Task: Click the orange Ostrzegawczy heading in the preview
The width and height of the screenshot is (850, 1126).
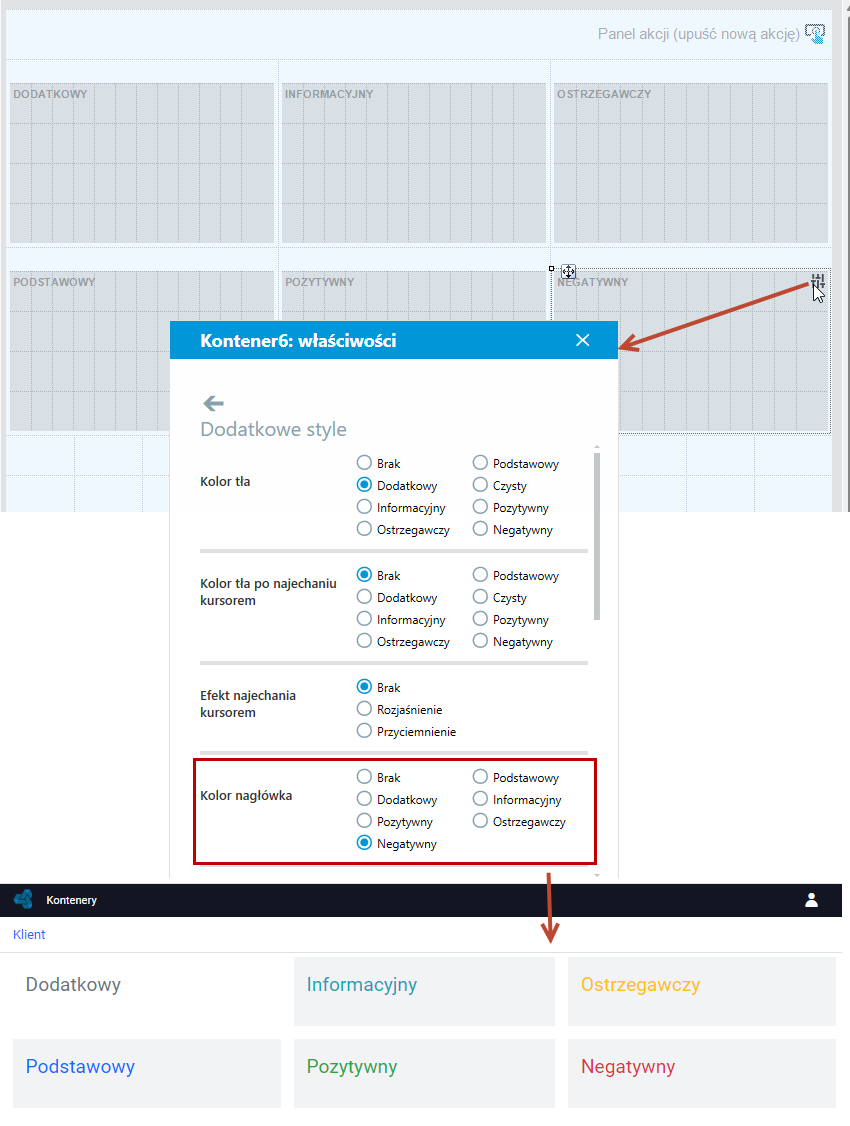Action: (x=640, y=985)
